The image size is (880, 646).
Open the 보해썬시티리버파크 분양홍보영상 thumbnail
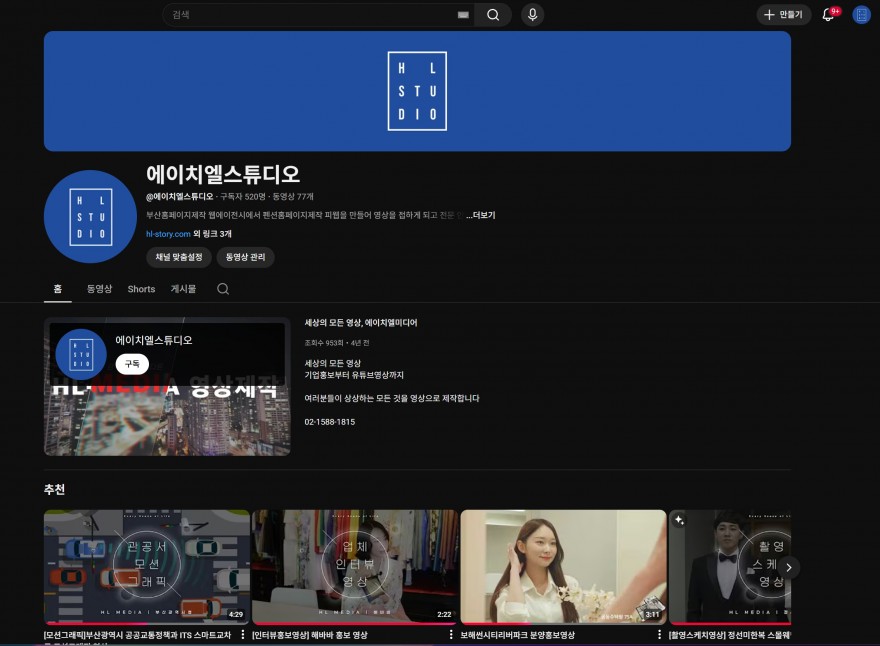(563, 566)
